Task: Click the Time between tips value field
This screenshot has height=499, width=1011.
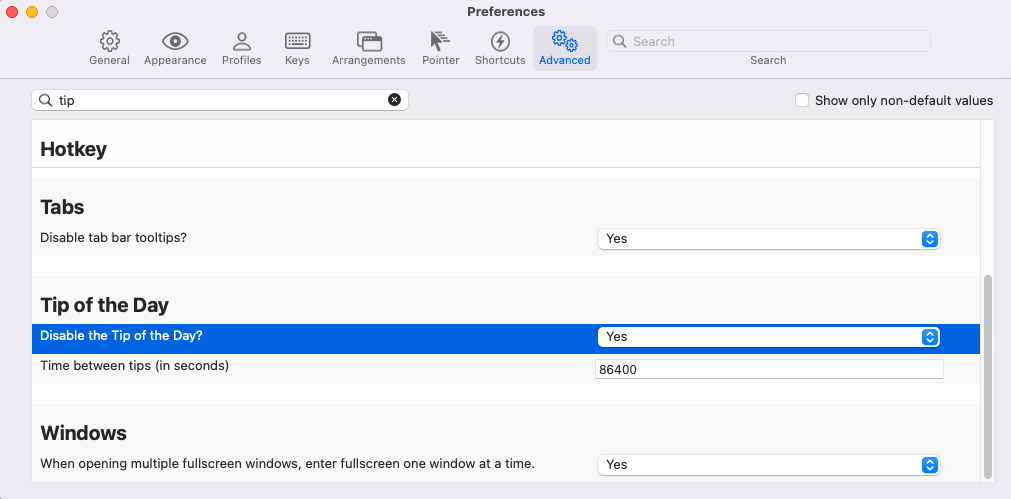Action: (x=769, y=369)
